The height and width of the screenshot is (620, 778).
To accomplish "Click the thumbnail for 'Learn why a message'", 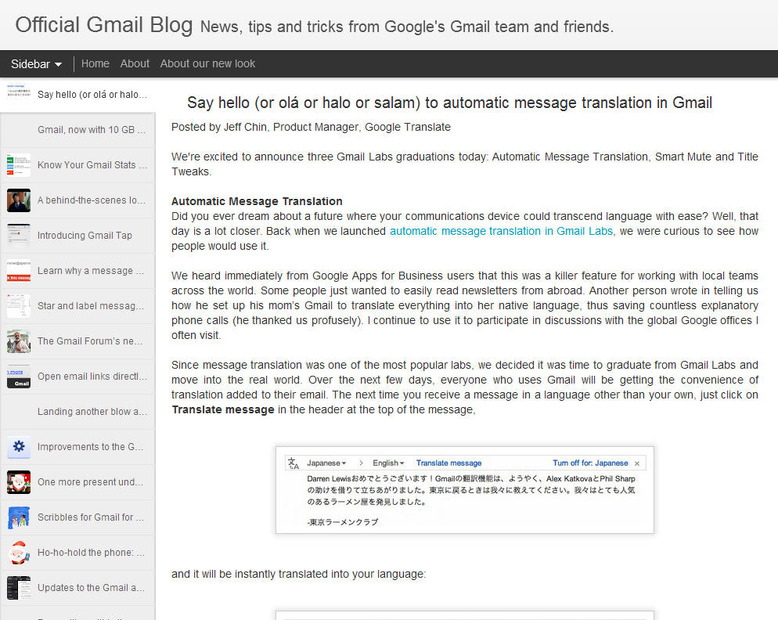I will pyautogui.click(x=19, y=271).
